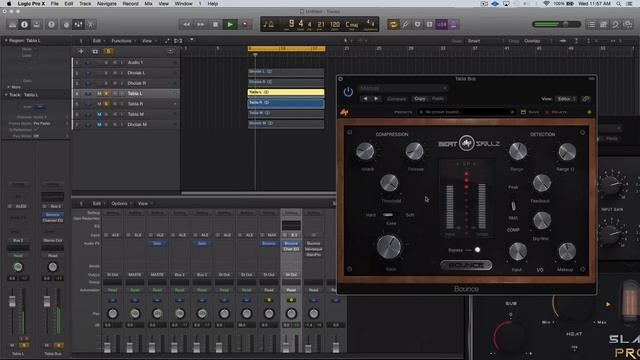Start recording with the Record button
Screen dimensions: 640x360
(x=245, y=24)
